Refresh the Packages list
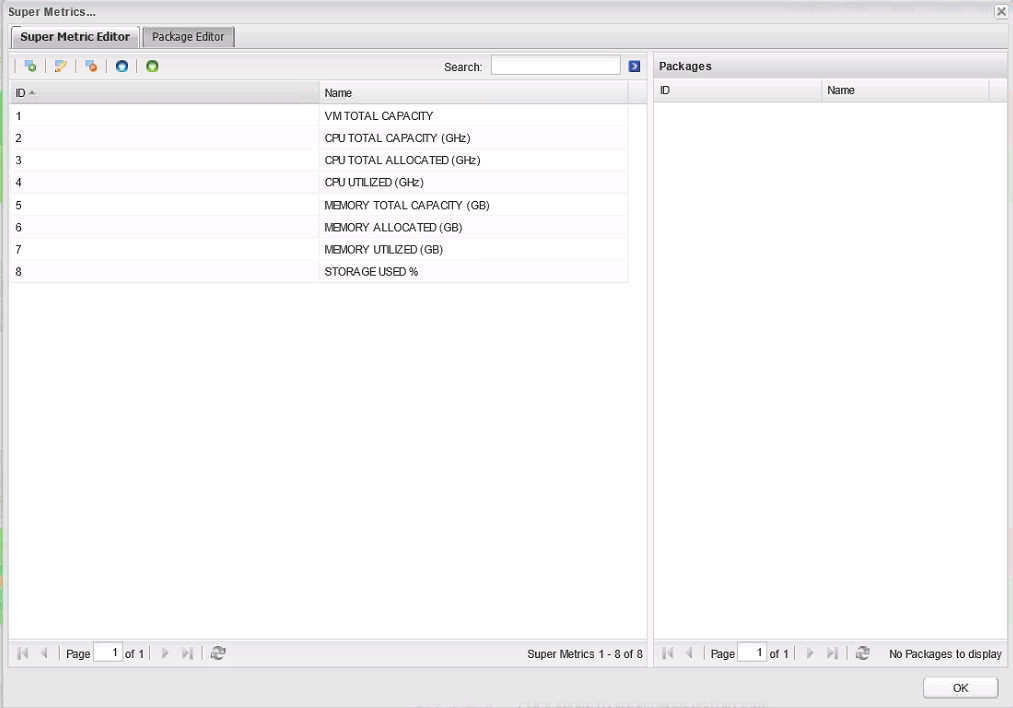1013x708 pixels. 862,653
